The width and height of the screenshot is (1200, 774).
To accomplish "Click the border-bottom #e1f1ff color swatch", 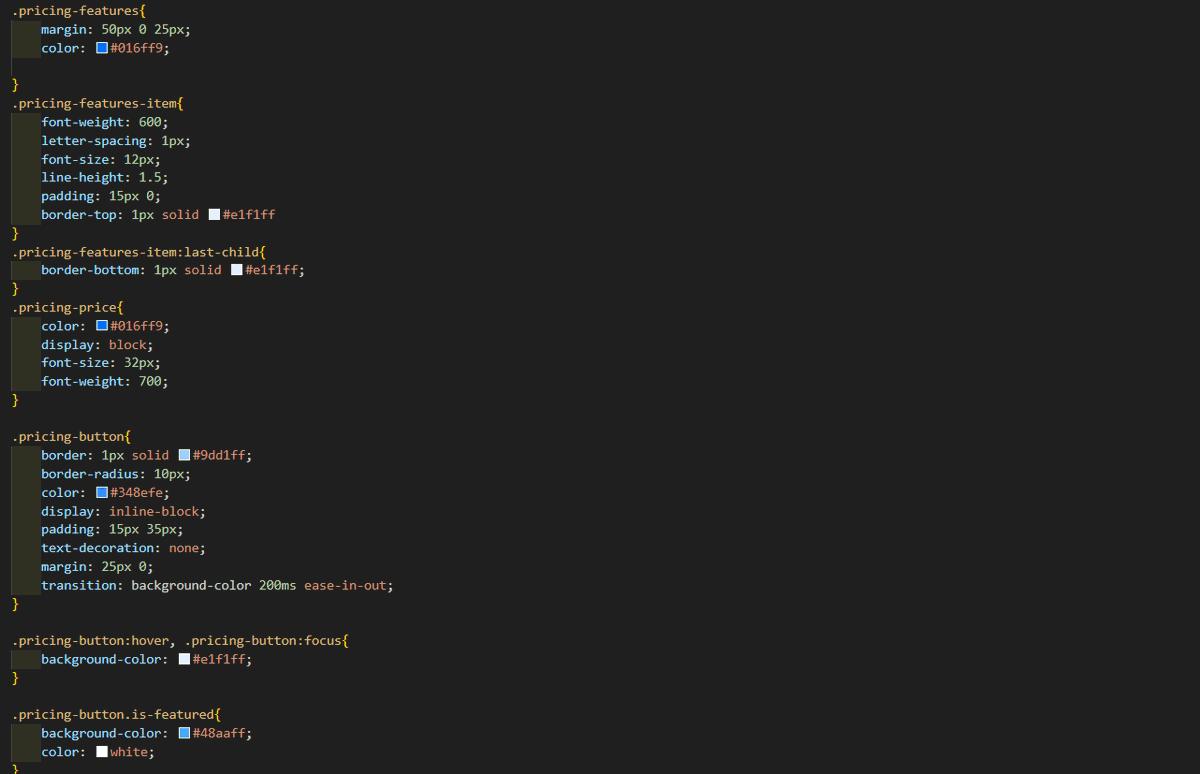I will pyautogui.click(x=236, y=270).
